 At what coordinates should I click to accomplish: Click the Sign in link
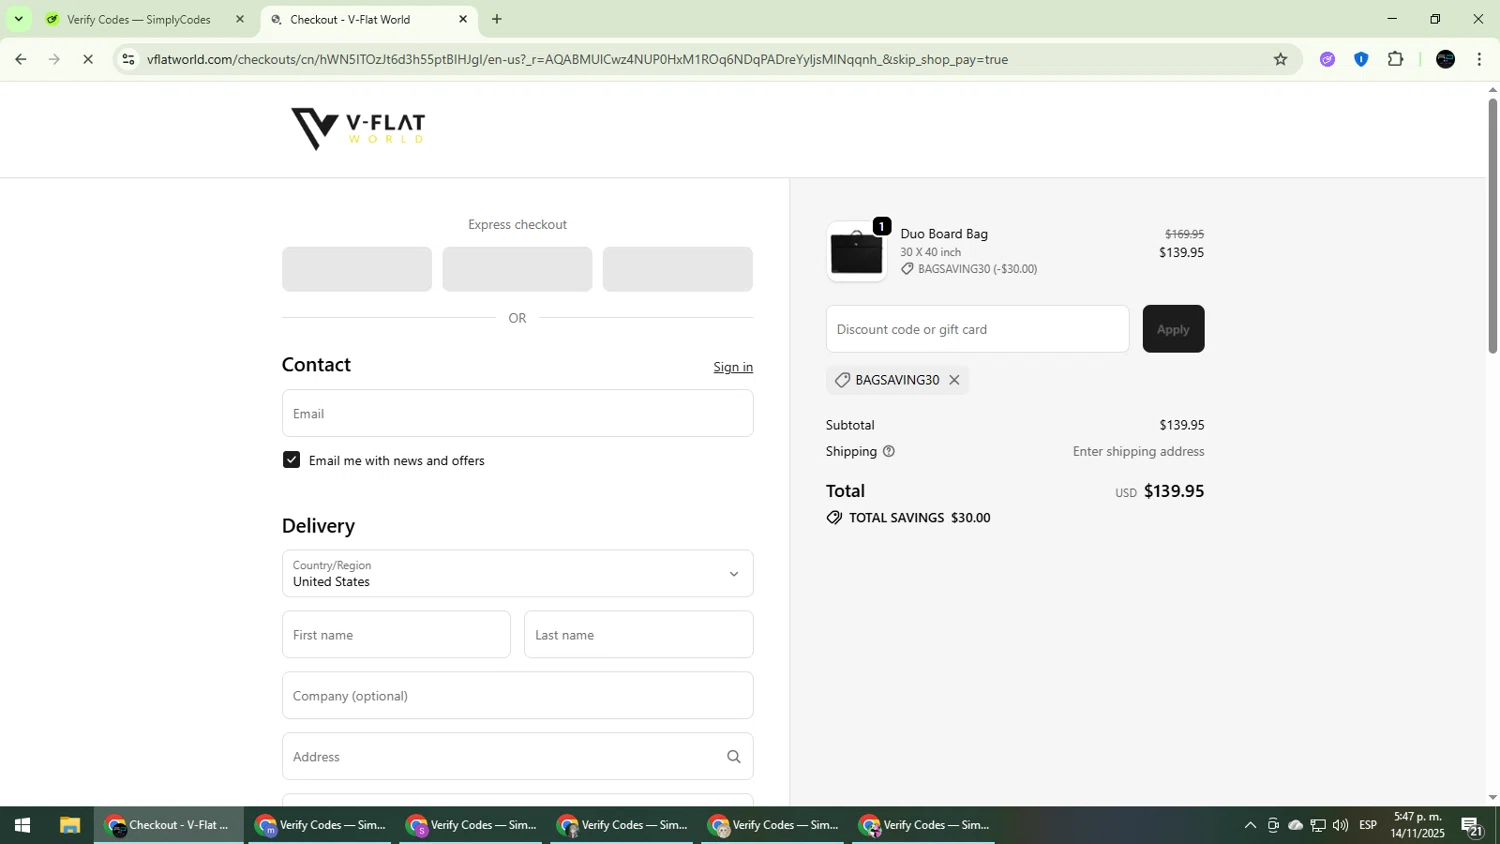[733, 367]
